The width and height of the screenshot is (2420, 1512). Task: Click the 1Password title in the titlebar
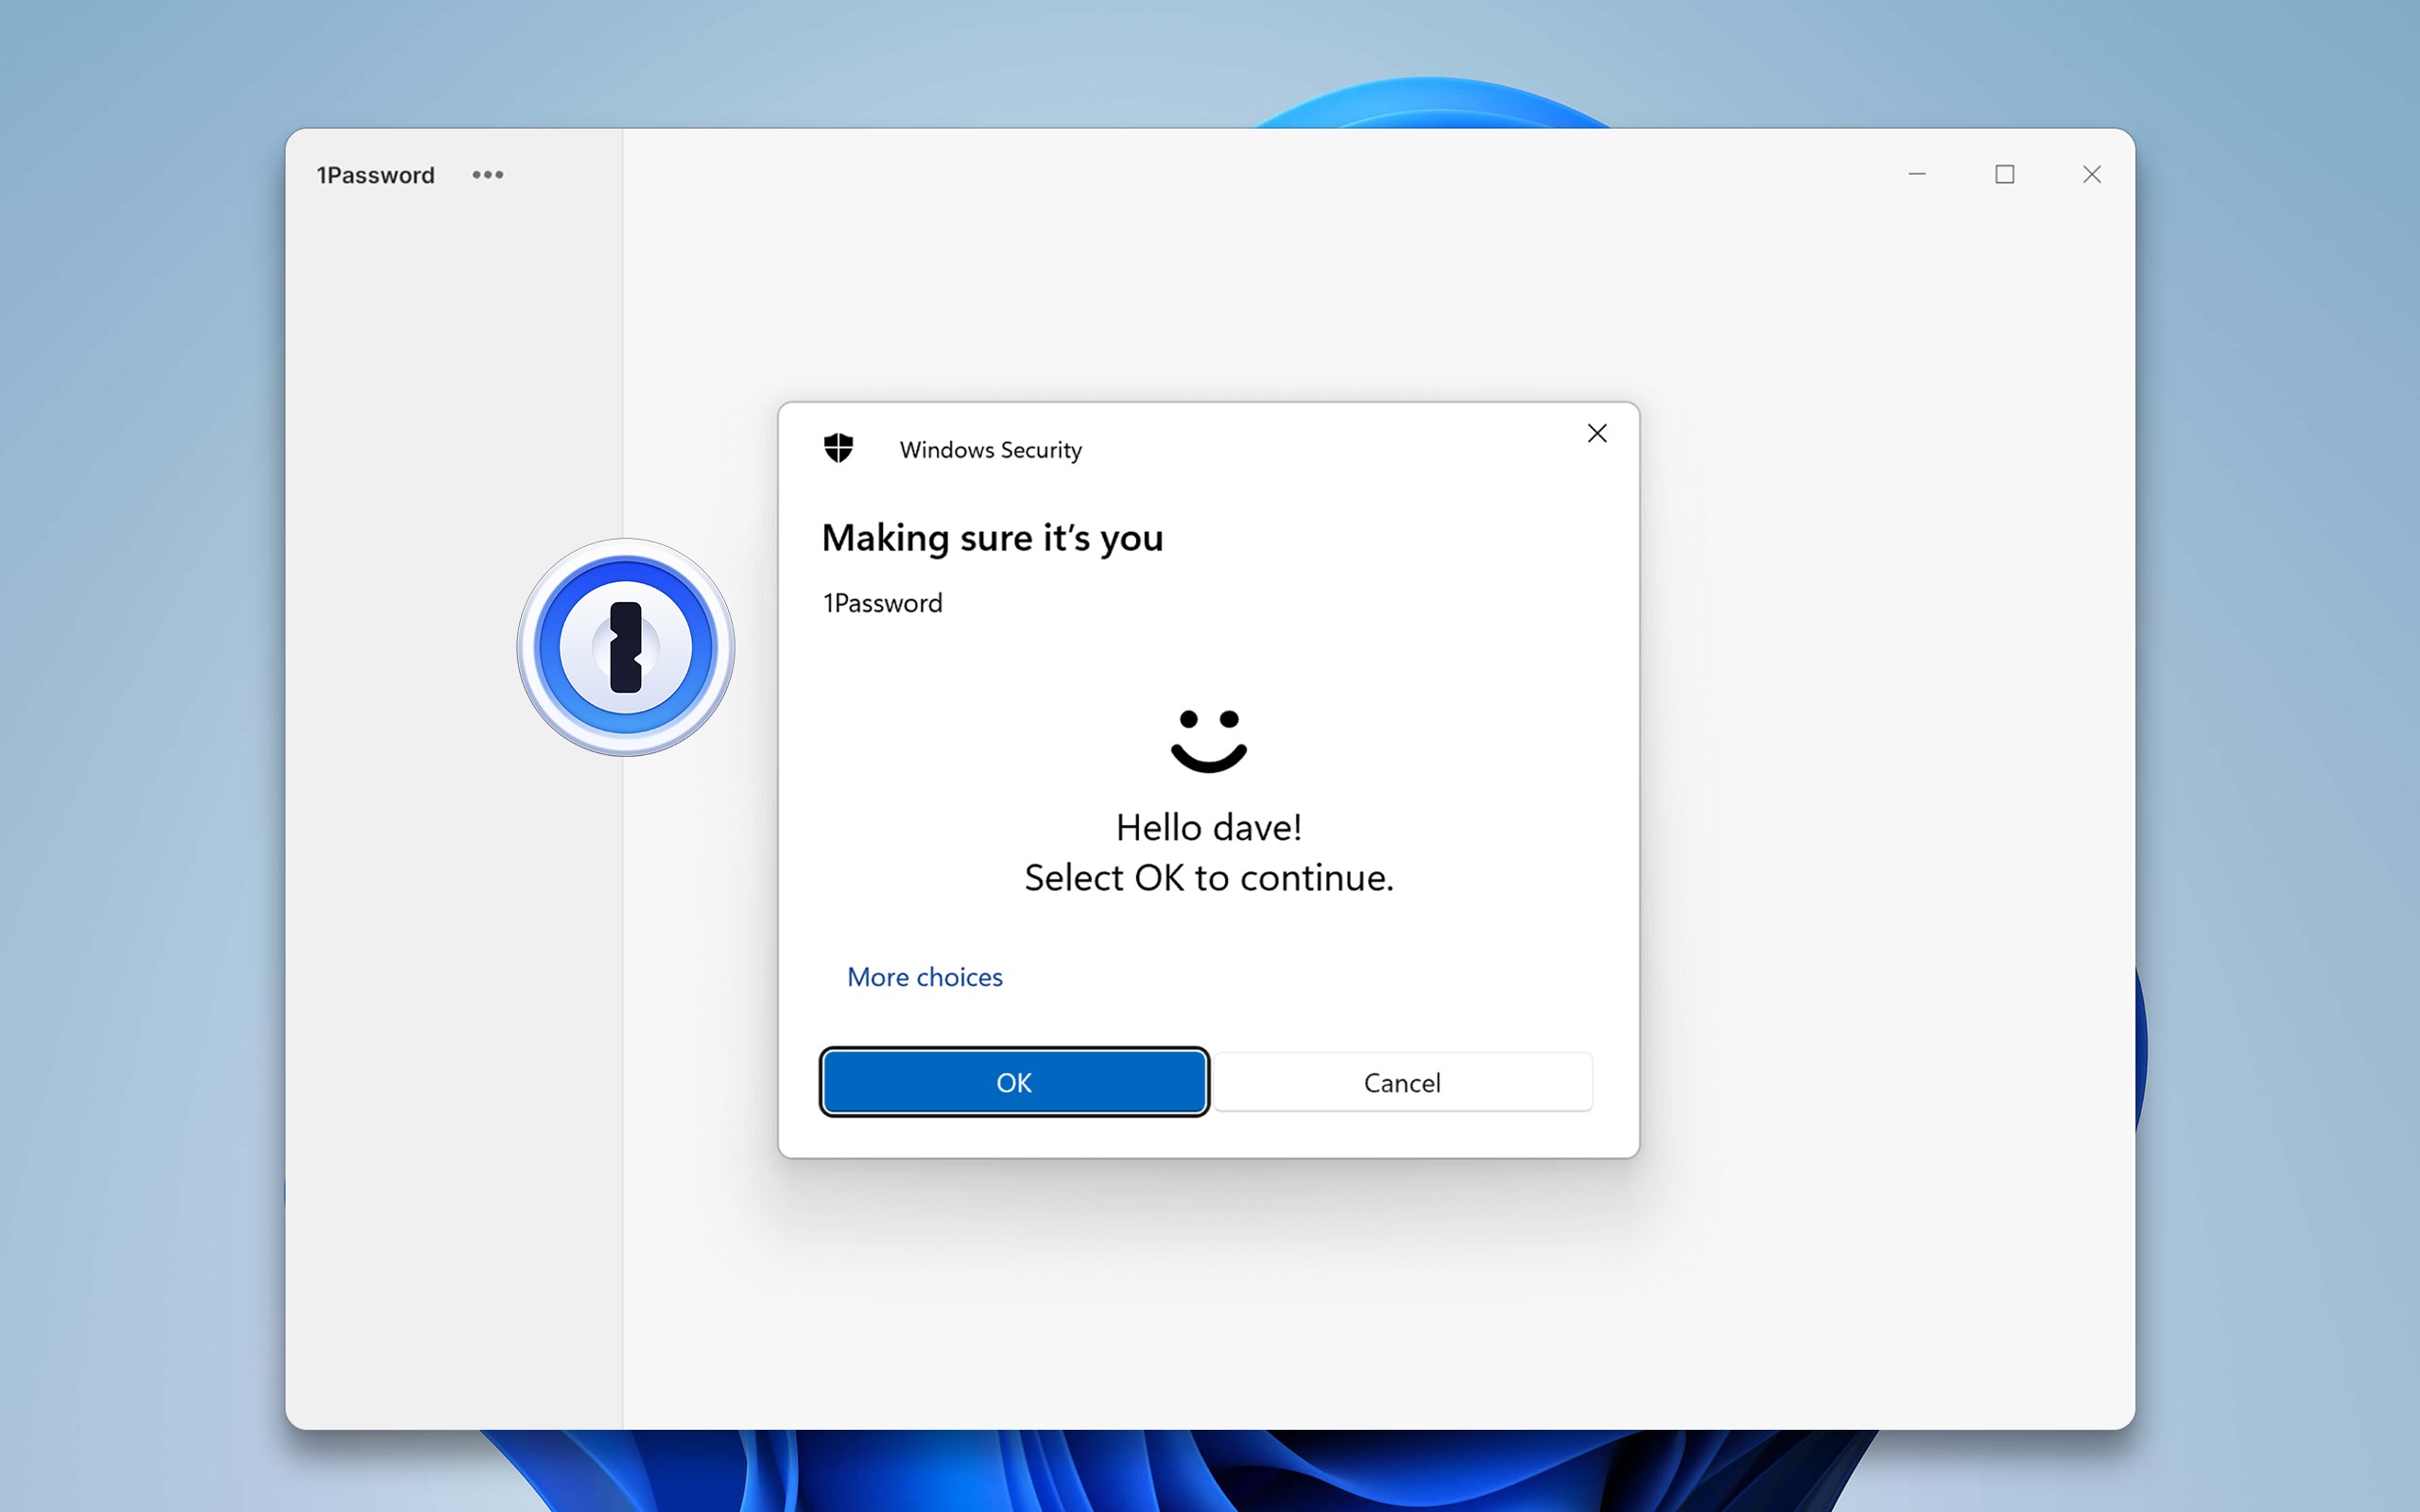pyautogui.click(x=375, y=174)
